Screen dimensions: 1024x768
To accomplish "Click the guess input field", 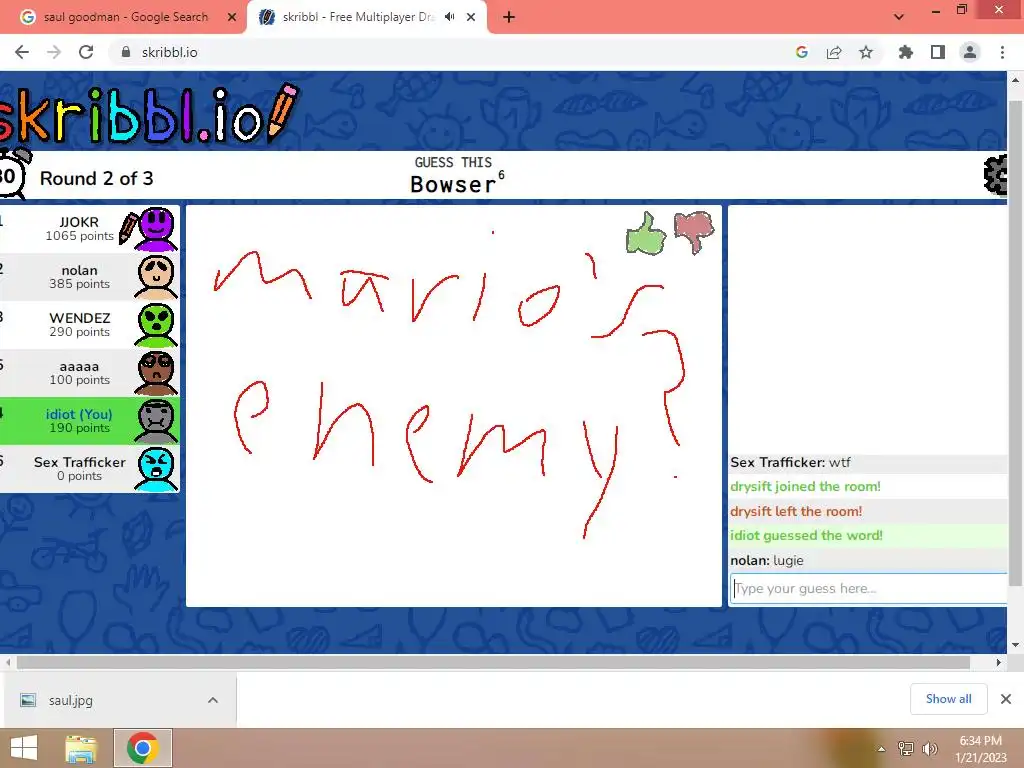I will 869,588.
